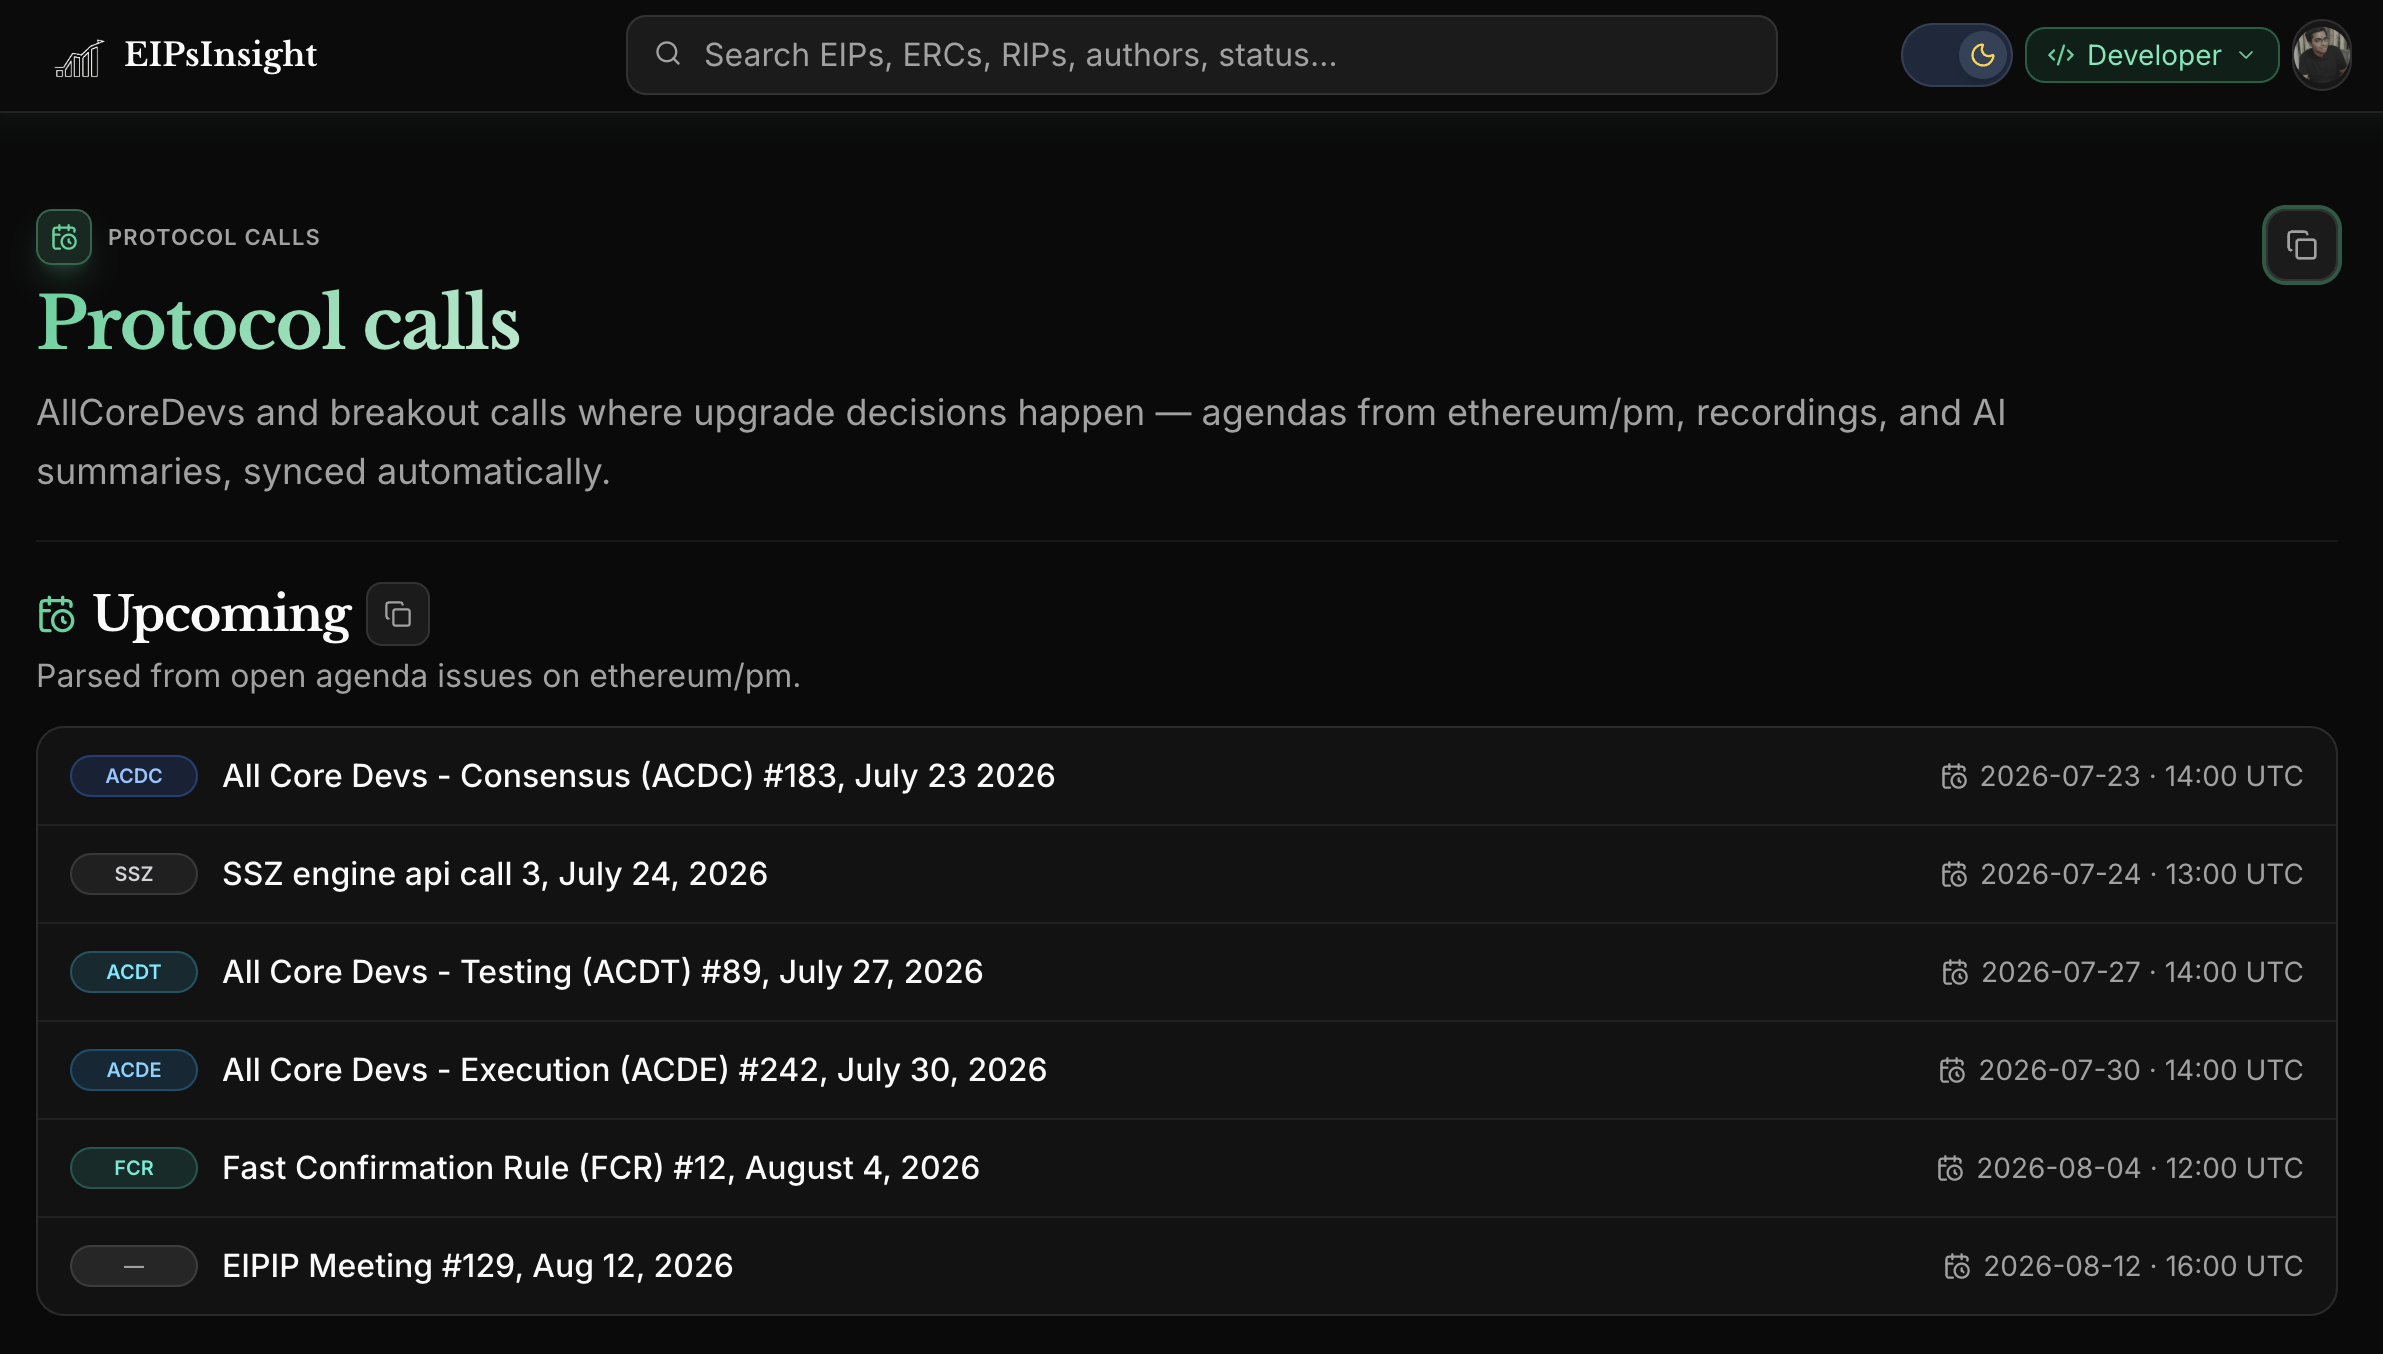Click the chevron on Developer selector
This screenshot has width=2383, height=1354.
click(2247, 55)
